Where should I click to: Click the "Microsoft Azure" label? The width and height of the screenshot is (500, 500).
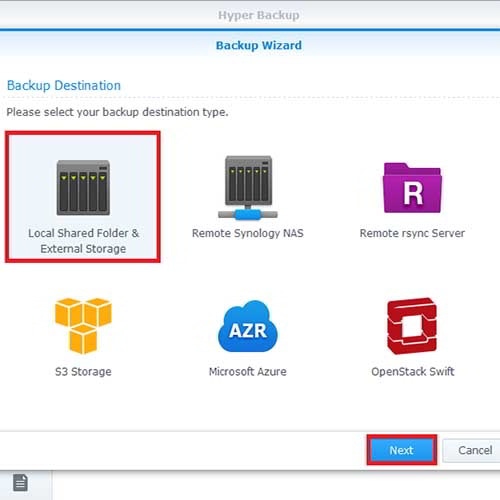tap(248, 371)
